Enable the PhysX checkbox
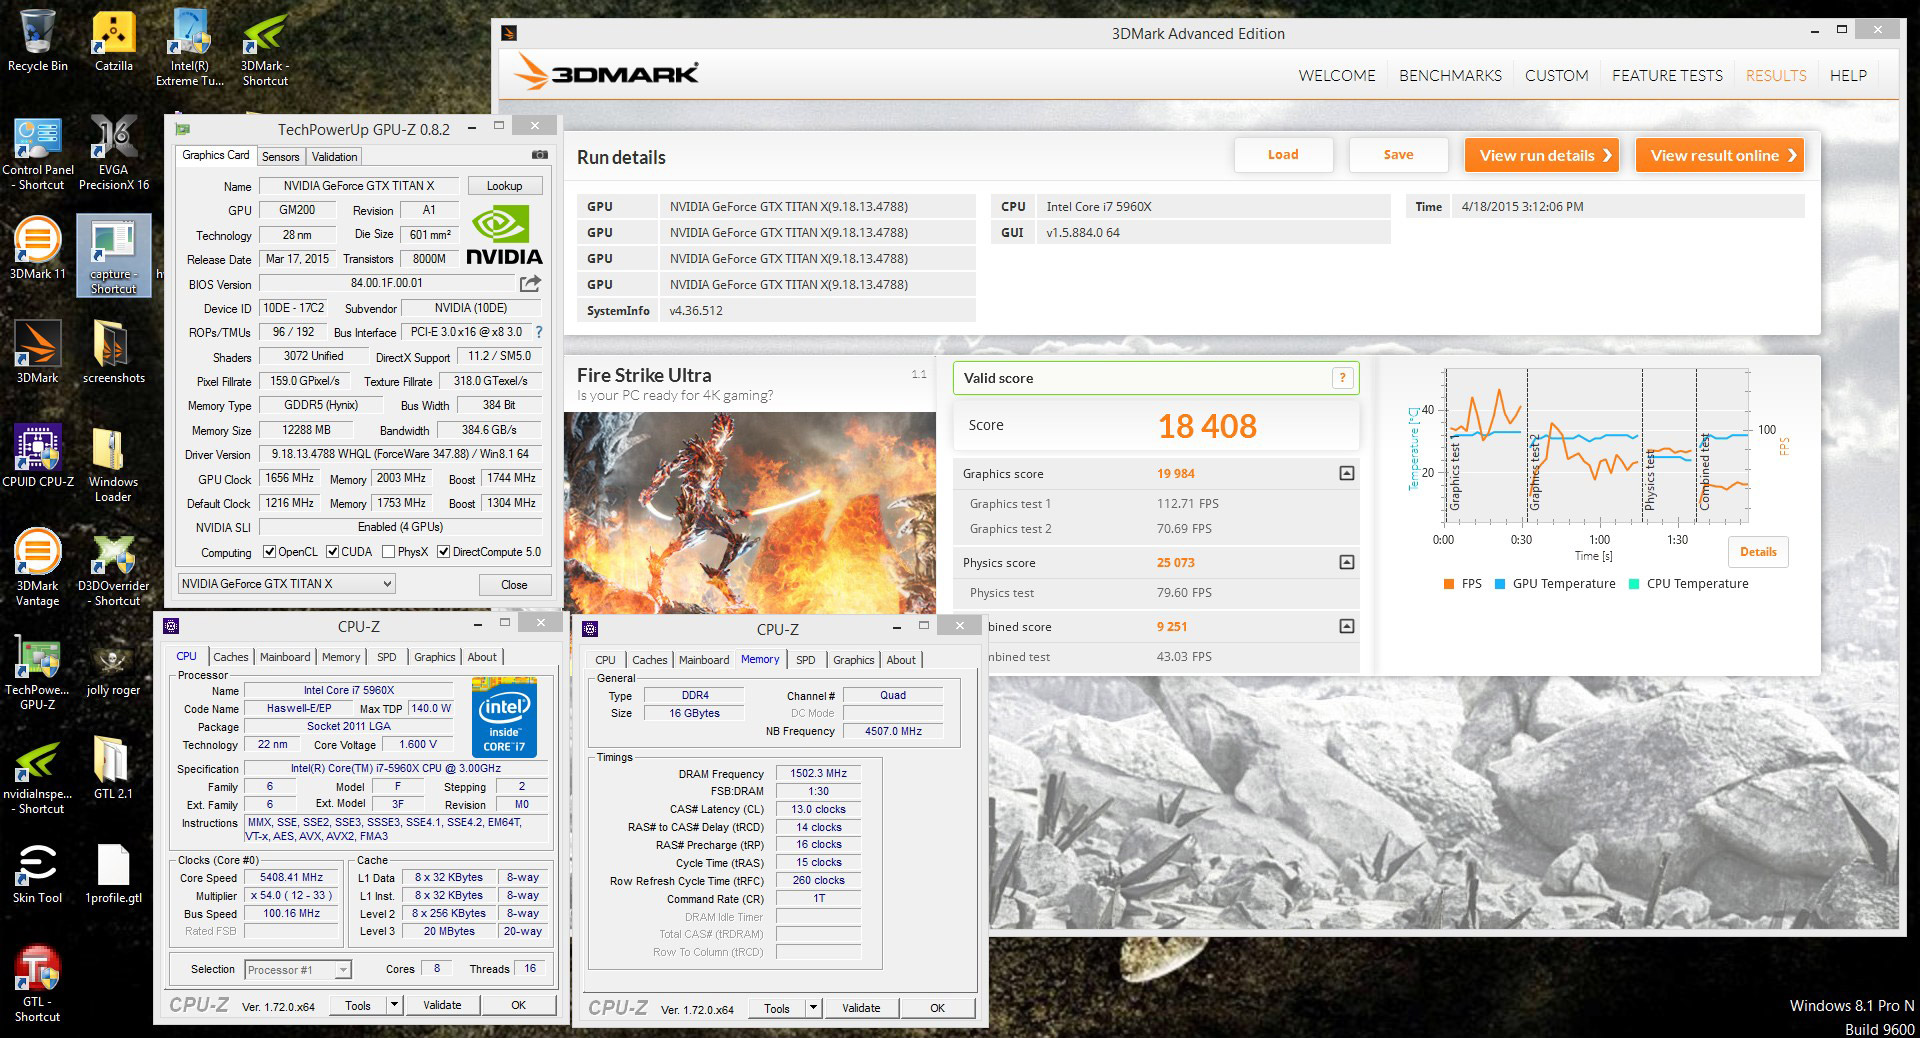This screenshot has height=1038, width=1920. coord(388,552)
